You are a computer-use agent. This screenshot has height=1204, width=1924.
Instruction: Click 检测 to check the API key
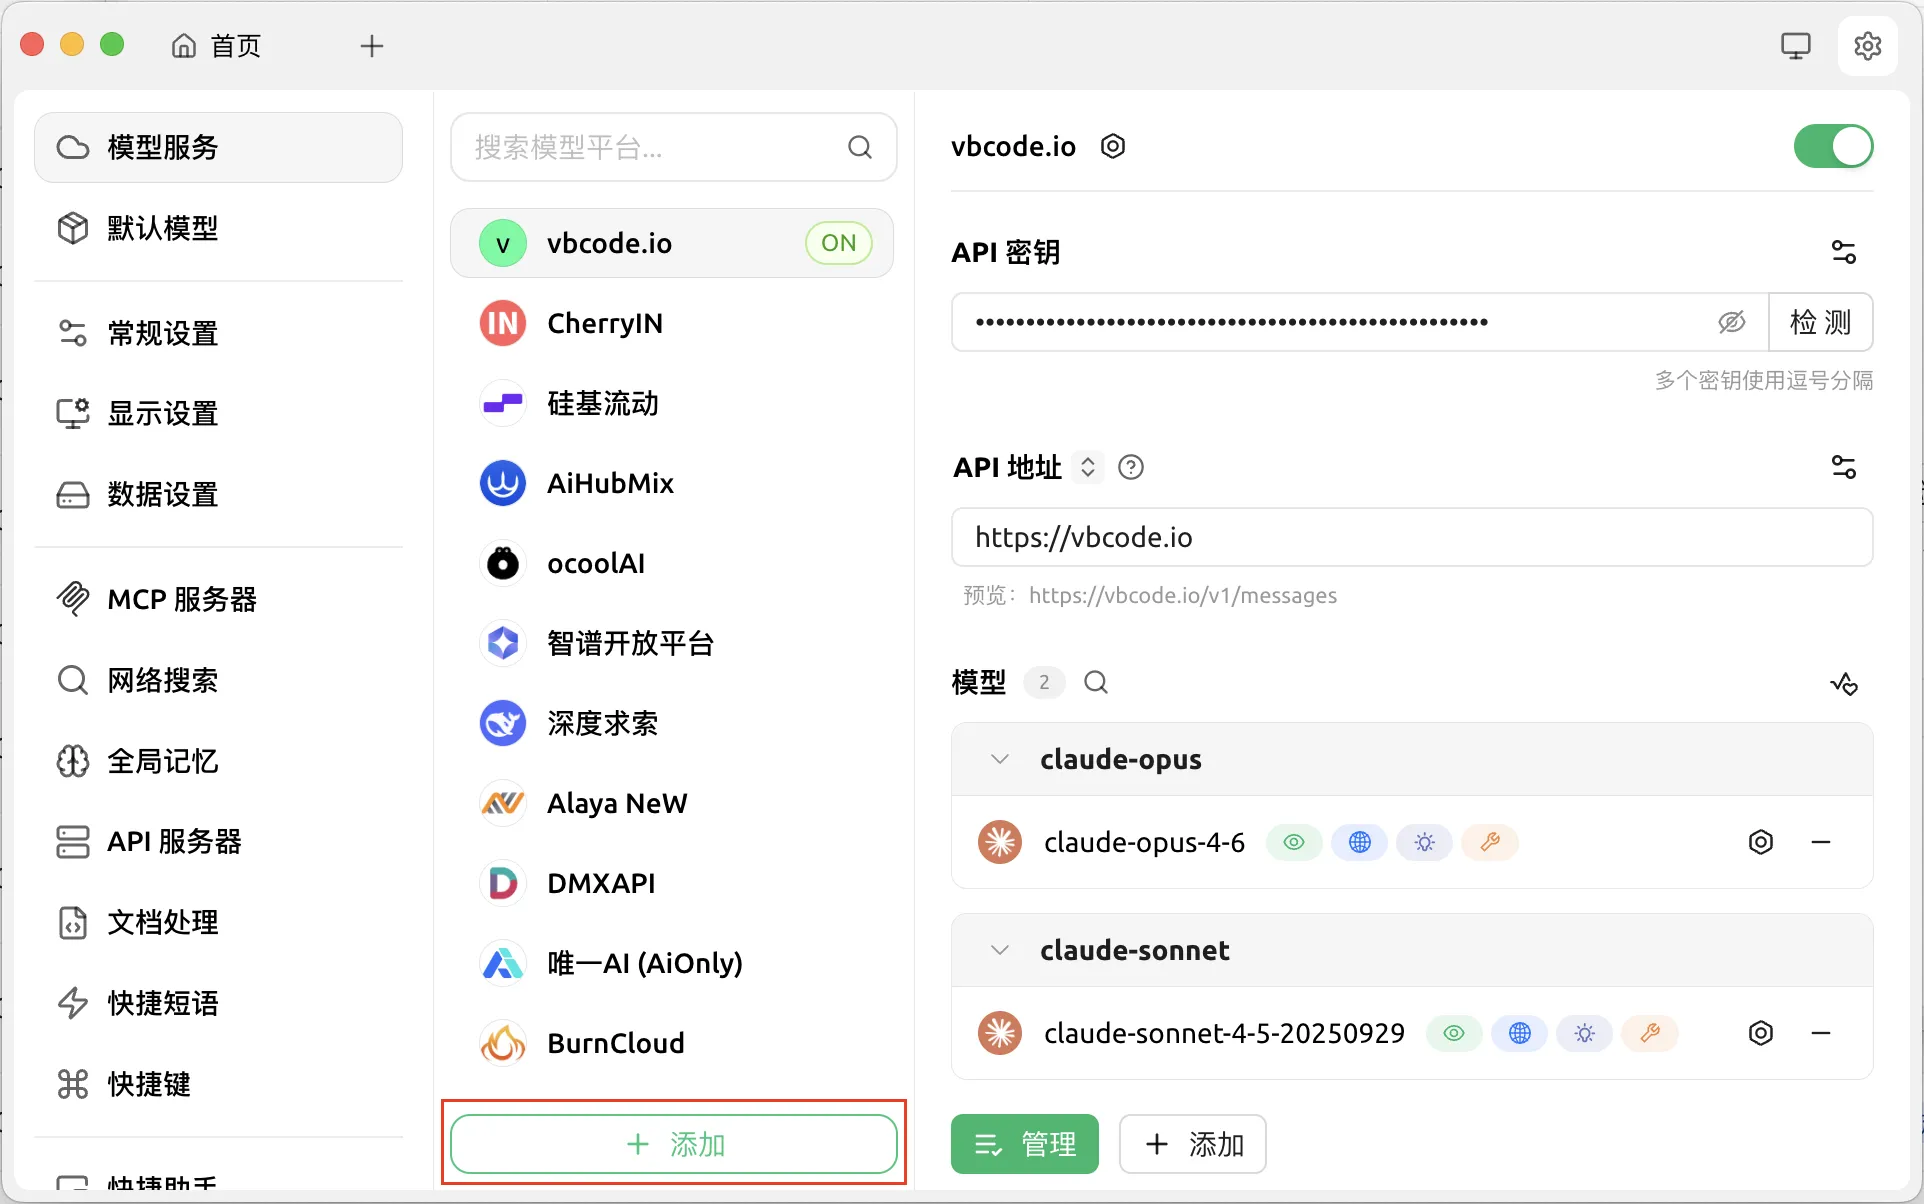[x=1820, y=322]
